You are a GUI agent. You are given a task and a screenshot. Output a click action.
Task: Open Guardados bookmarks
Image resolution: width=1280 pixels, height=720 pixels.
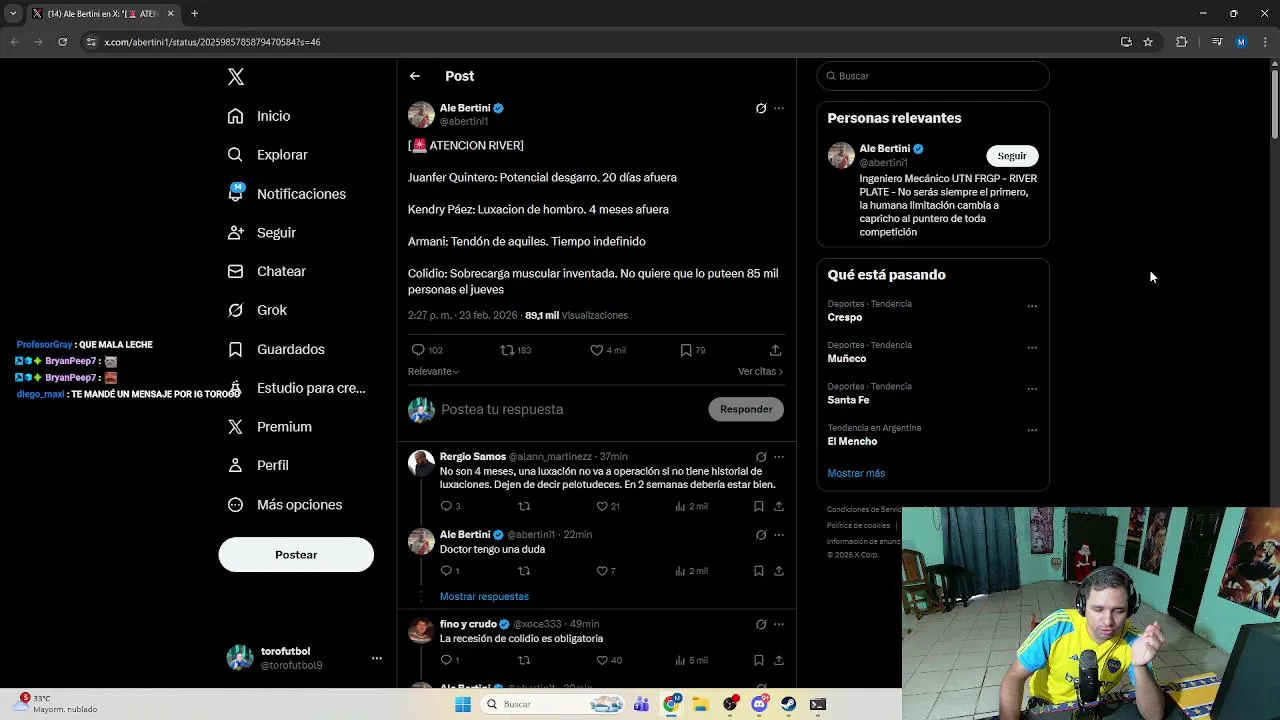click(x=275, y=349)
